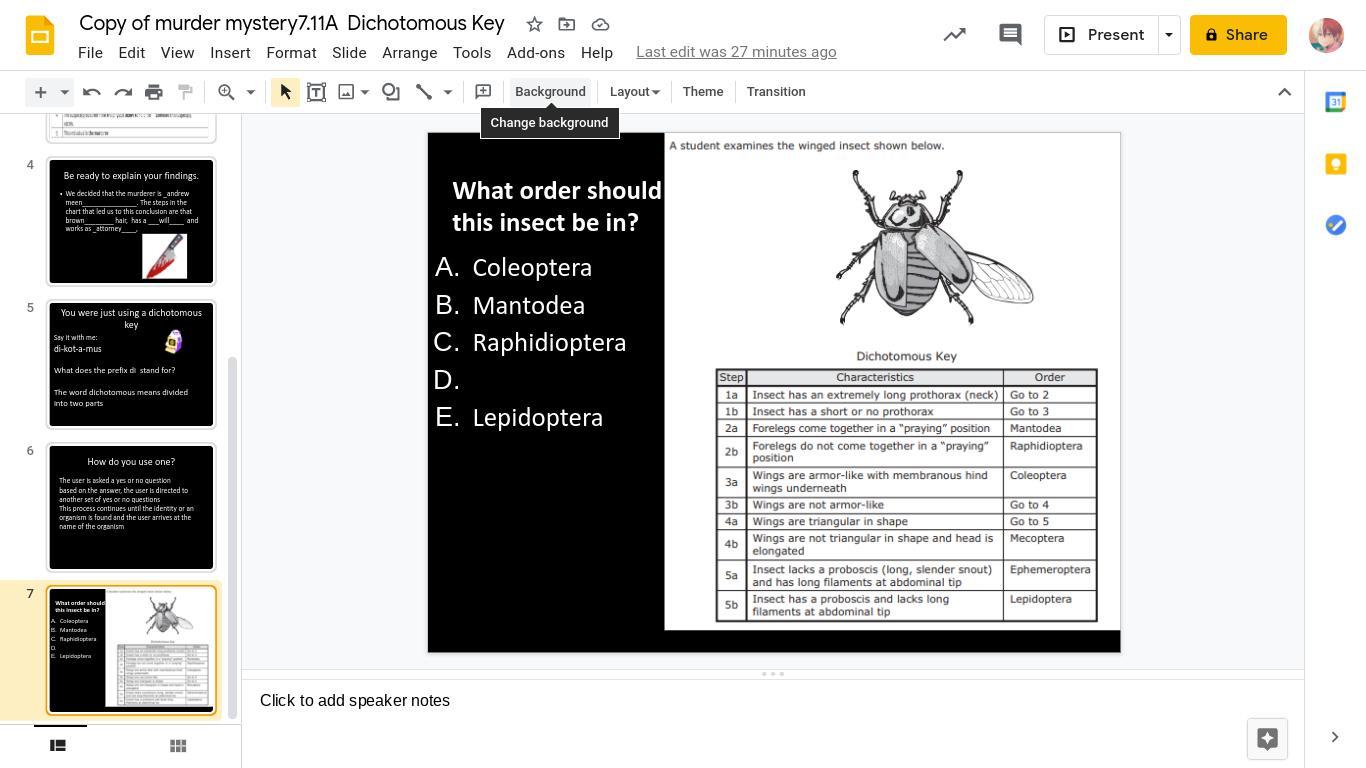
Task: Open the Insert menu
Action: 230,52
